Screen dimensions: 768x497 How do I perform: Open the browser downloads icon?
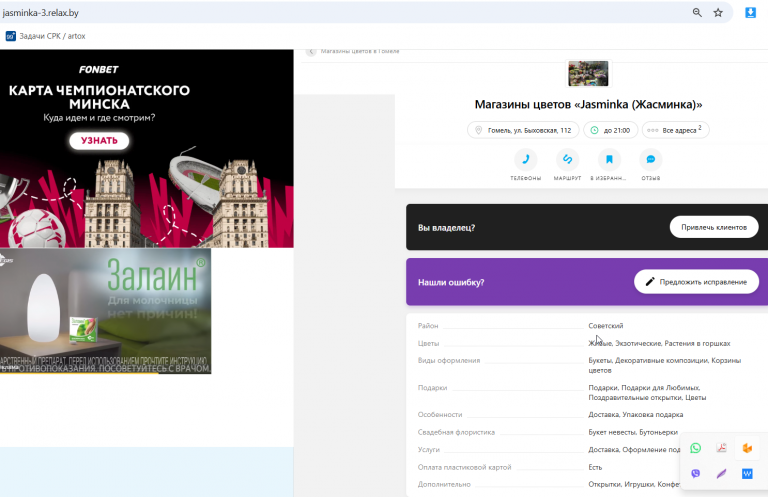click(750, 13)
